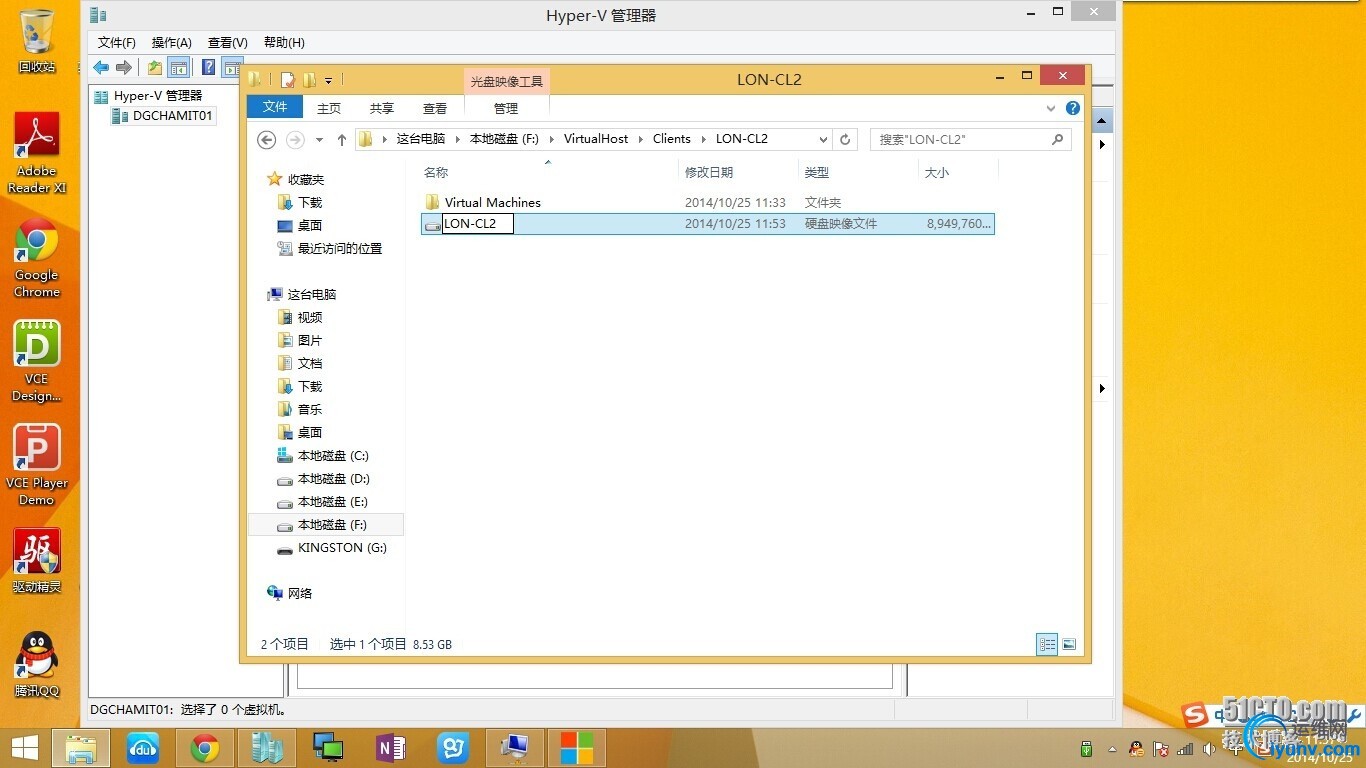Sort files by 修改日期 column header
Image resolution: width=1366 pixels, height=768 pixels.
tap(709, 173)
